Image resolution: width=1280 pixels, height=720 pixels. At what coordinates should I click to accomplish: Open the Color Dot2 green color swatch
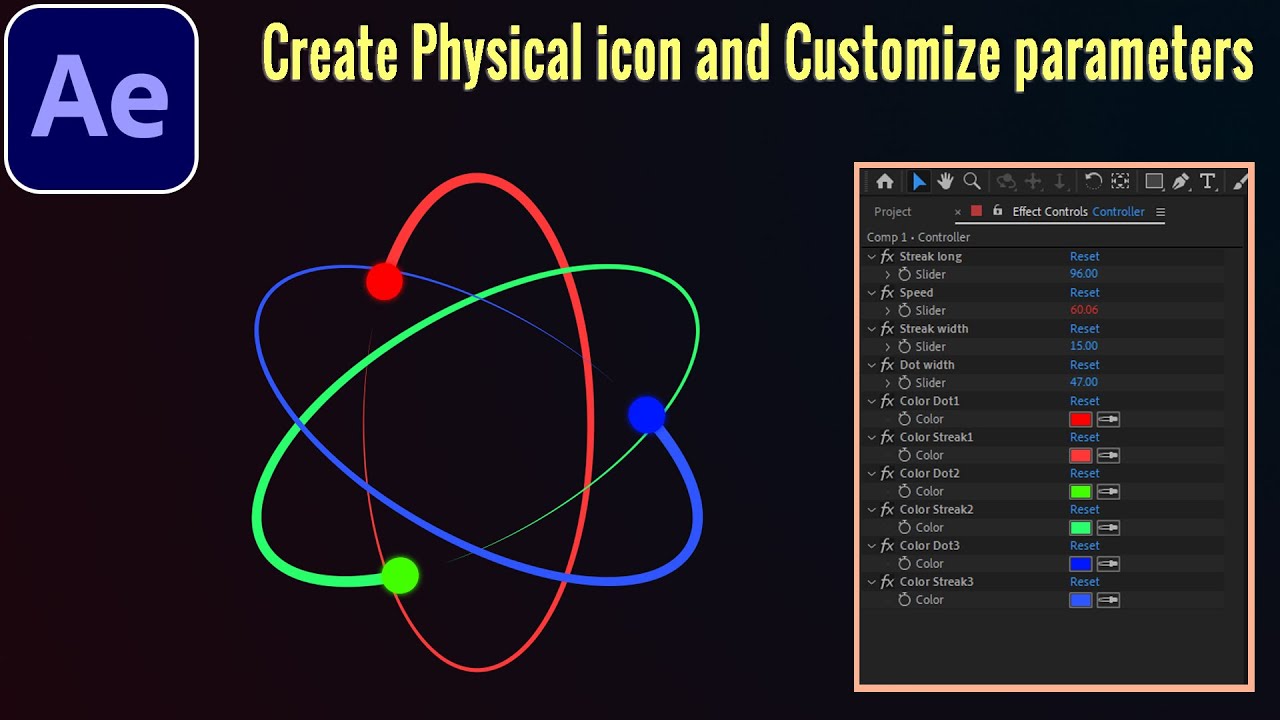click(x=1080, y=491)
